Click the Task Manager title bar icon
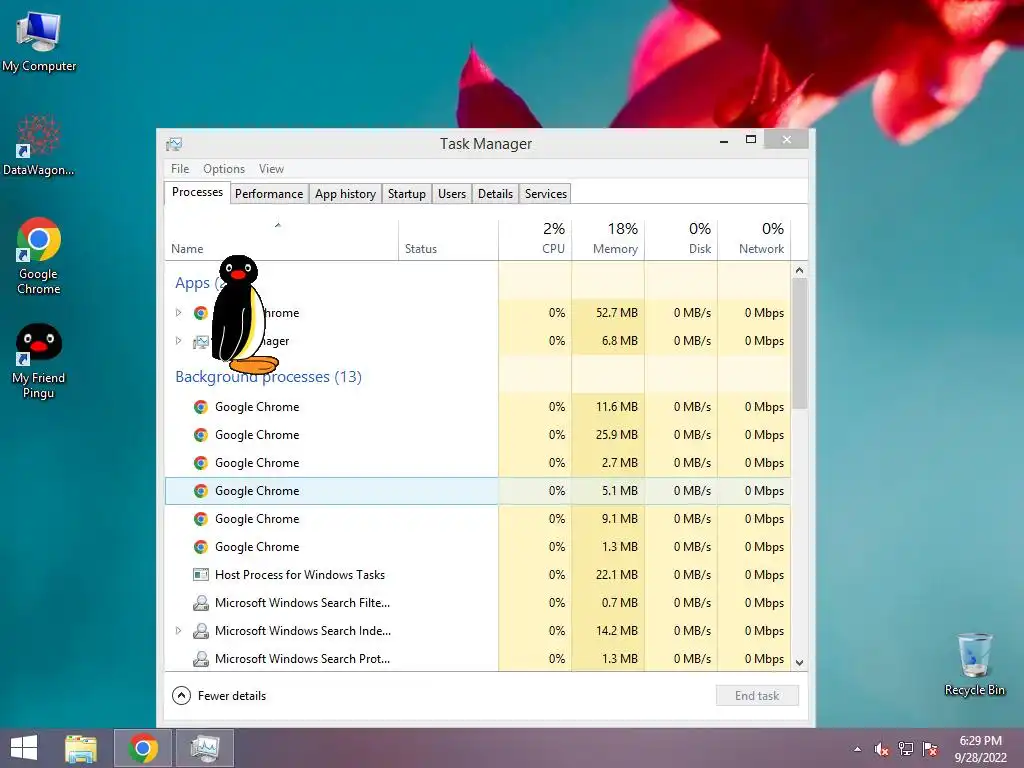 [174, 144]
